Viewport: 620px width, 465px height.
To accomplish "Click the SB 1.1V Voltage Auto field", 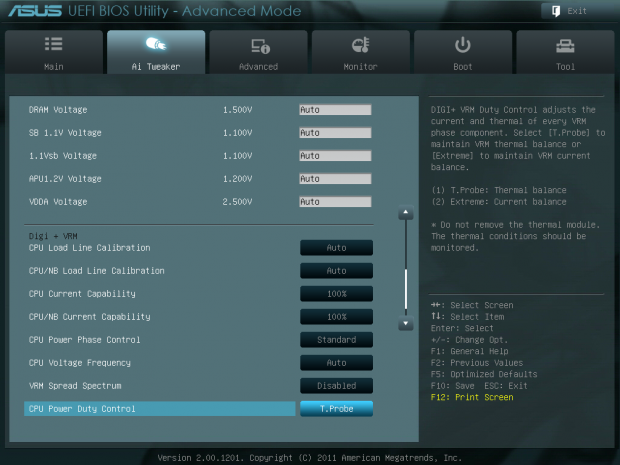I will pos(335,132).
